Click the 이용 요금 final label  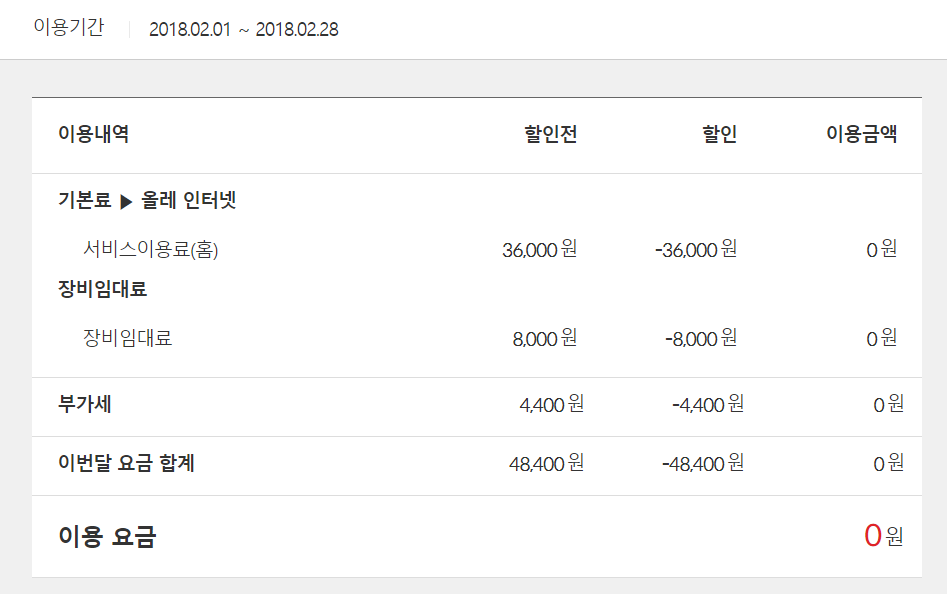tap(107, 537)
